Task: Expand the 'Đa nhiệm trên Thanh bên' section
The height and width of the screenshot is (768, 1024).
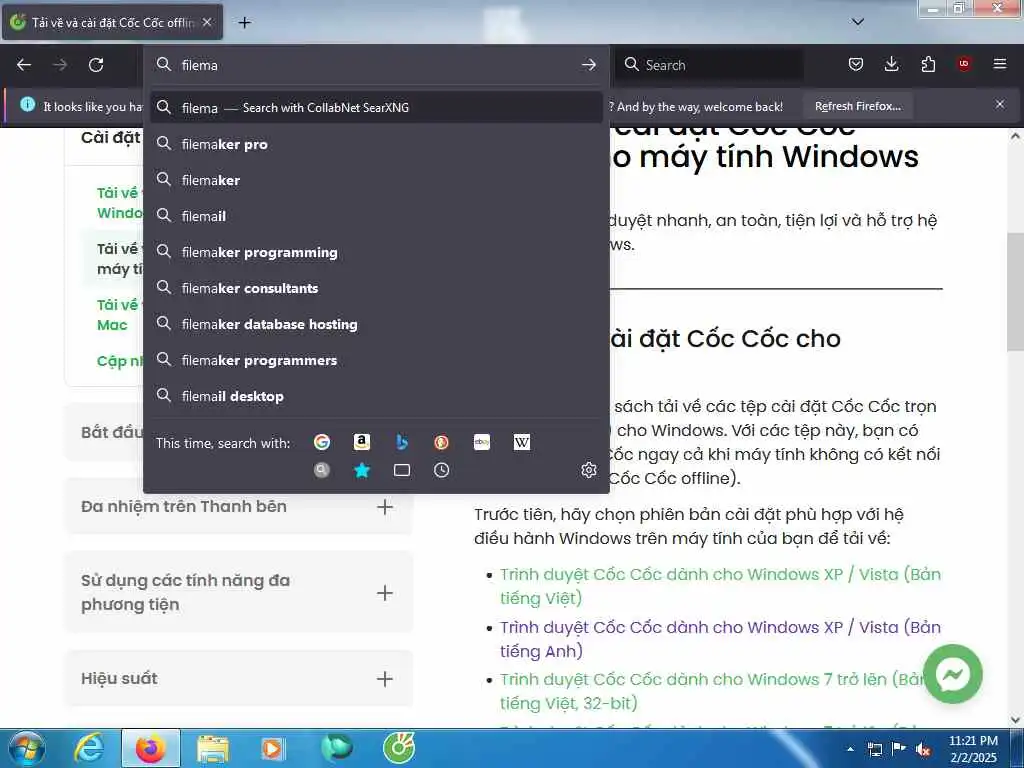Action: (x=385, y=507)
